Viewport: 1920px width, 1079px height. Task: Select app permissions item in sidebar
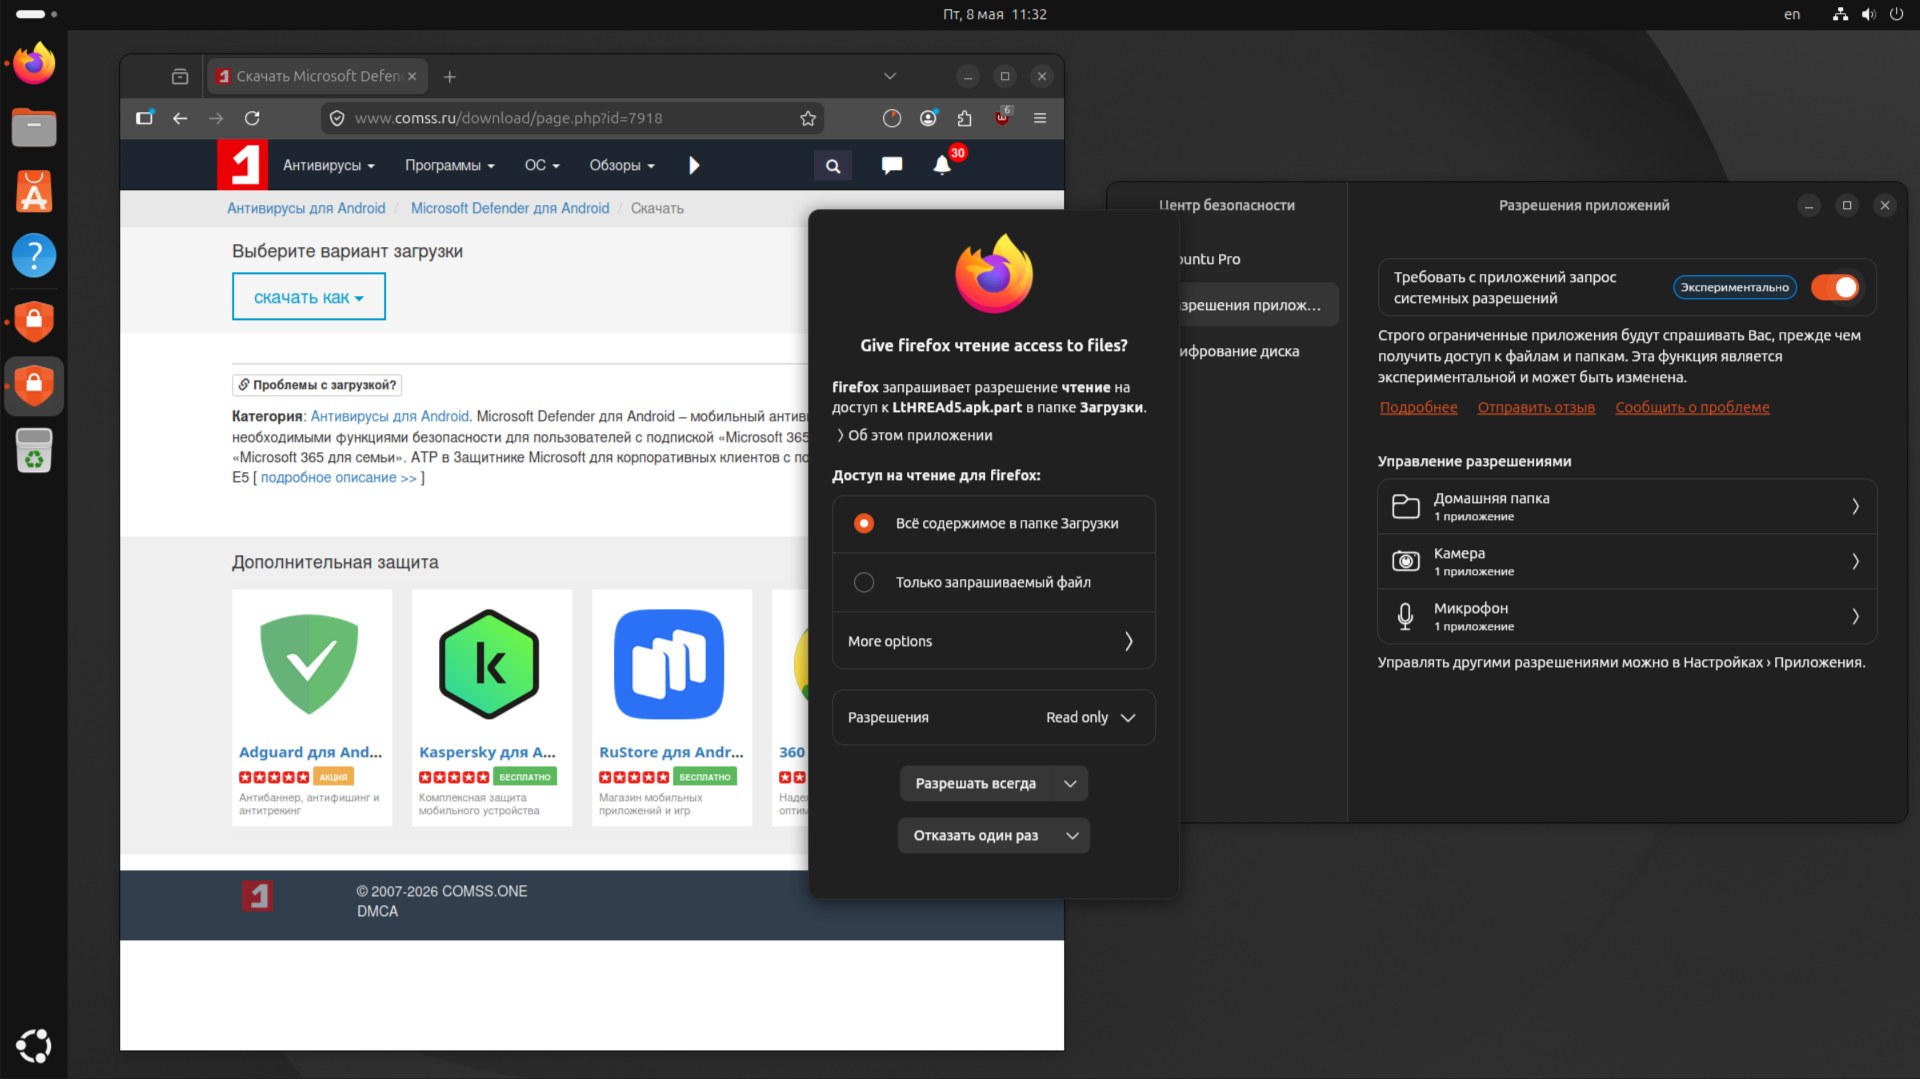pyautogui.click(x=1258, y=305)
